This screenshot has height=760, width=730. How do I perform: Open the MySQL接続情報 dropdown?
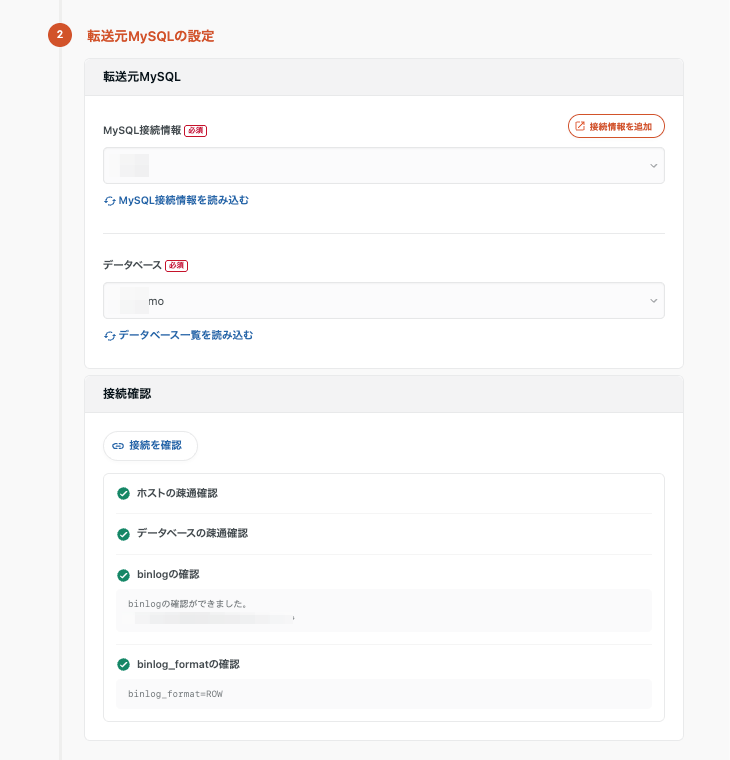point(383,166)
